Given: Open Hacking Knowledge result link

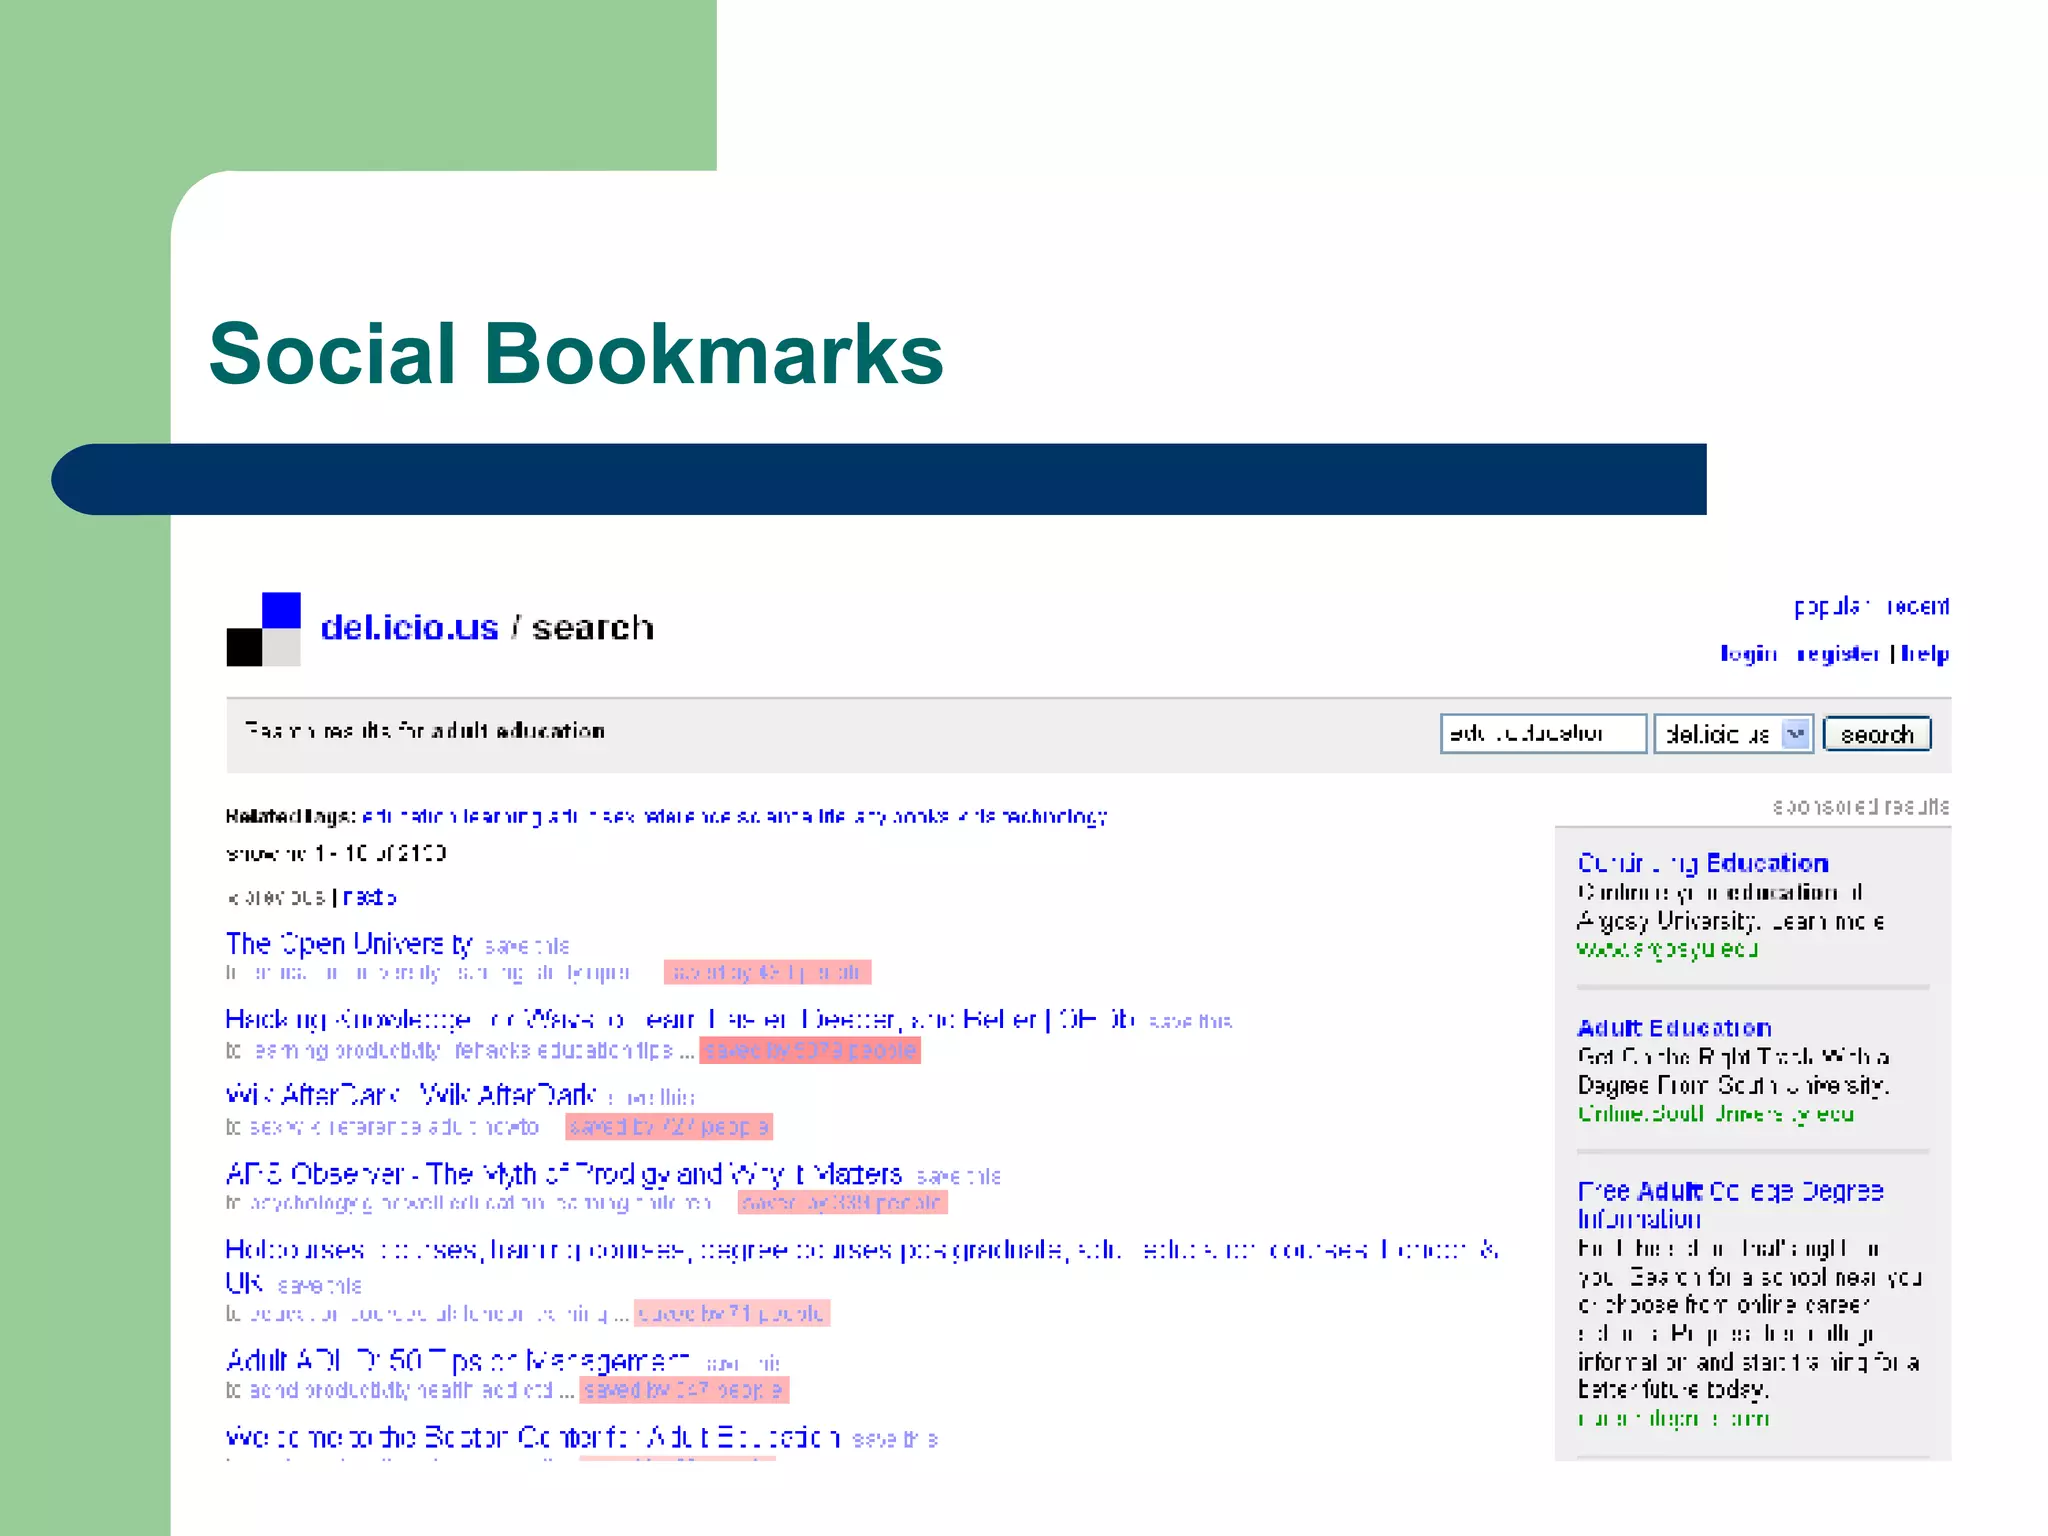Looking at the screenshot, I should tap(680, 1020).
